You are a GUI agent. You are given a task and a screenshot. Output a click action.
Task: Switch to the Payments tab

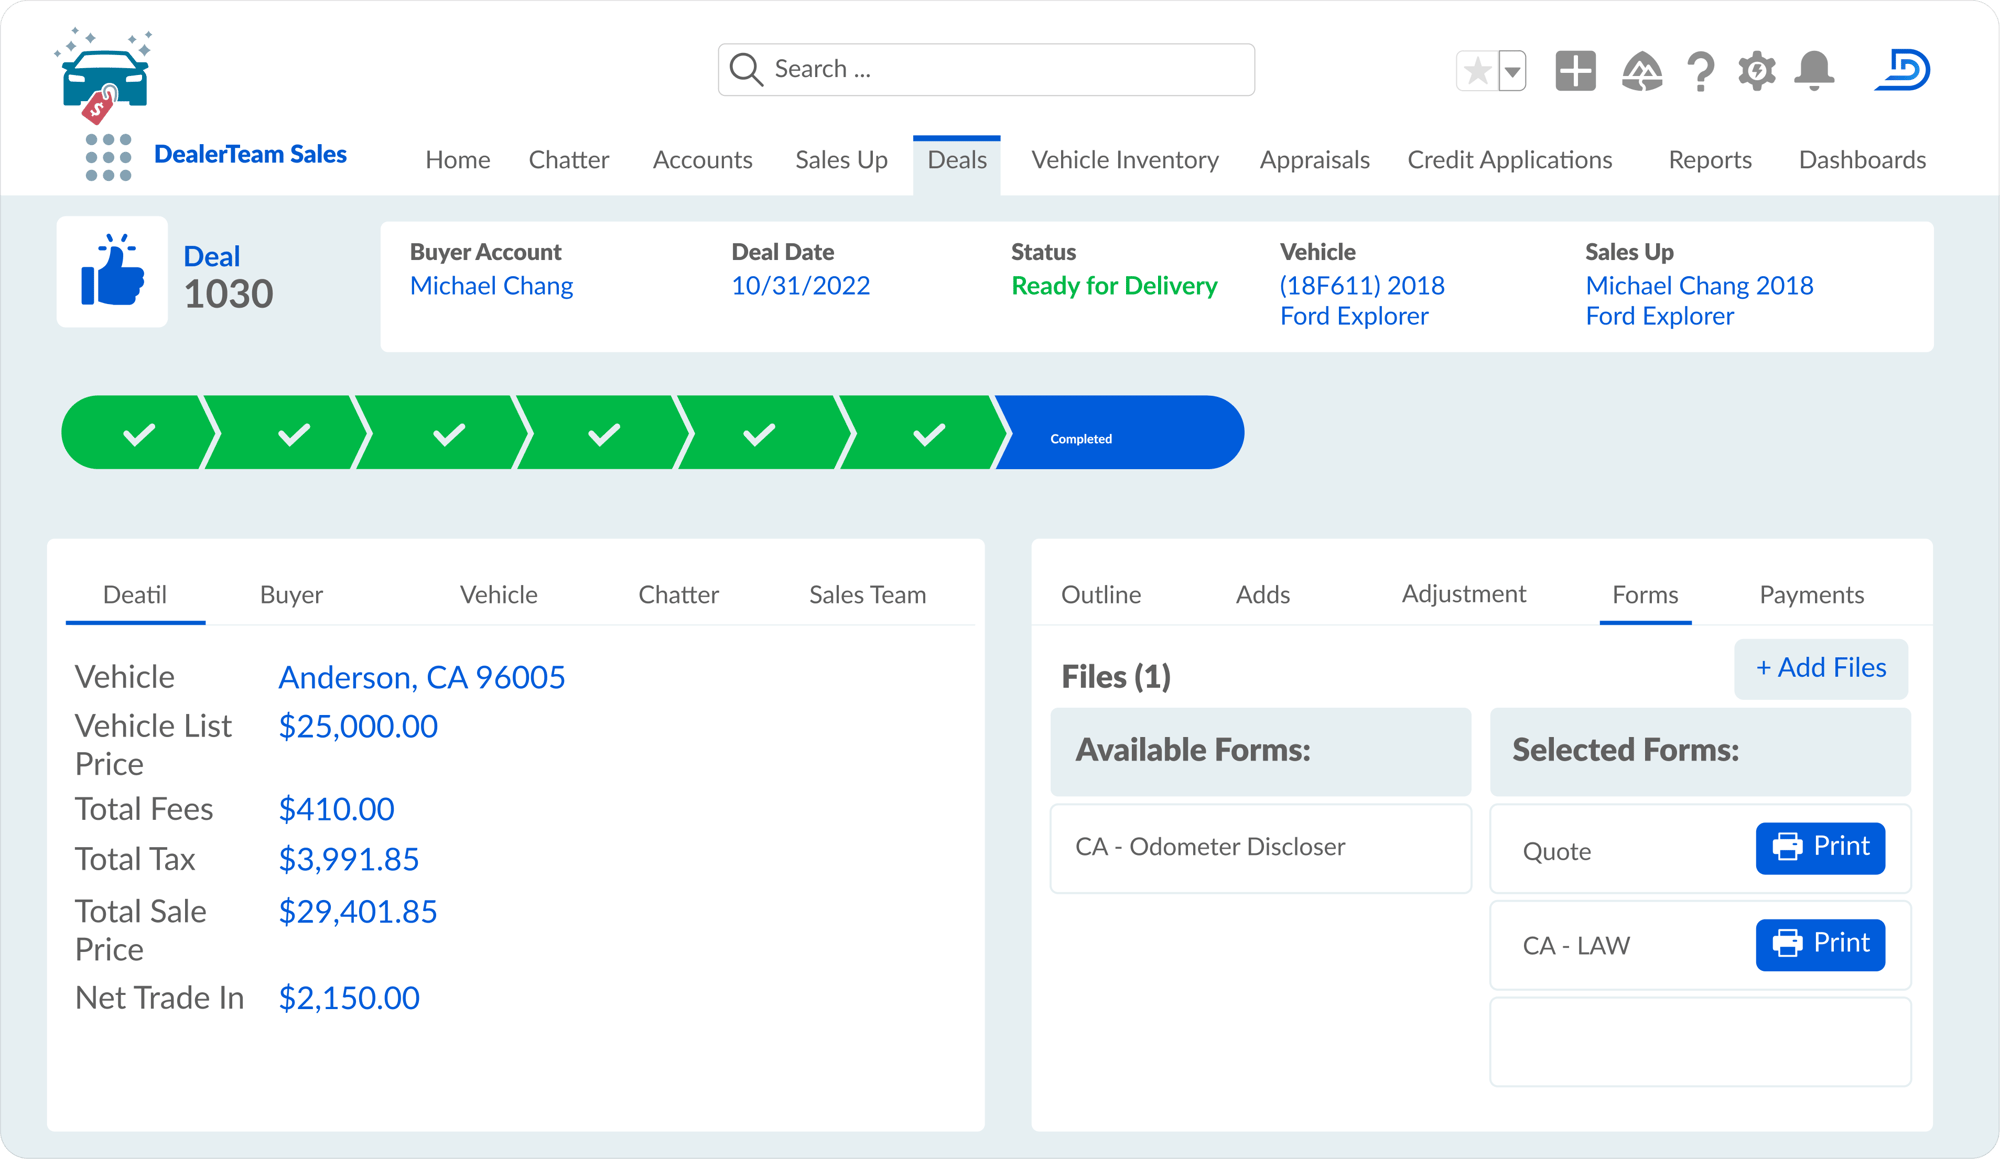tap(1811, 595)
